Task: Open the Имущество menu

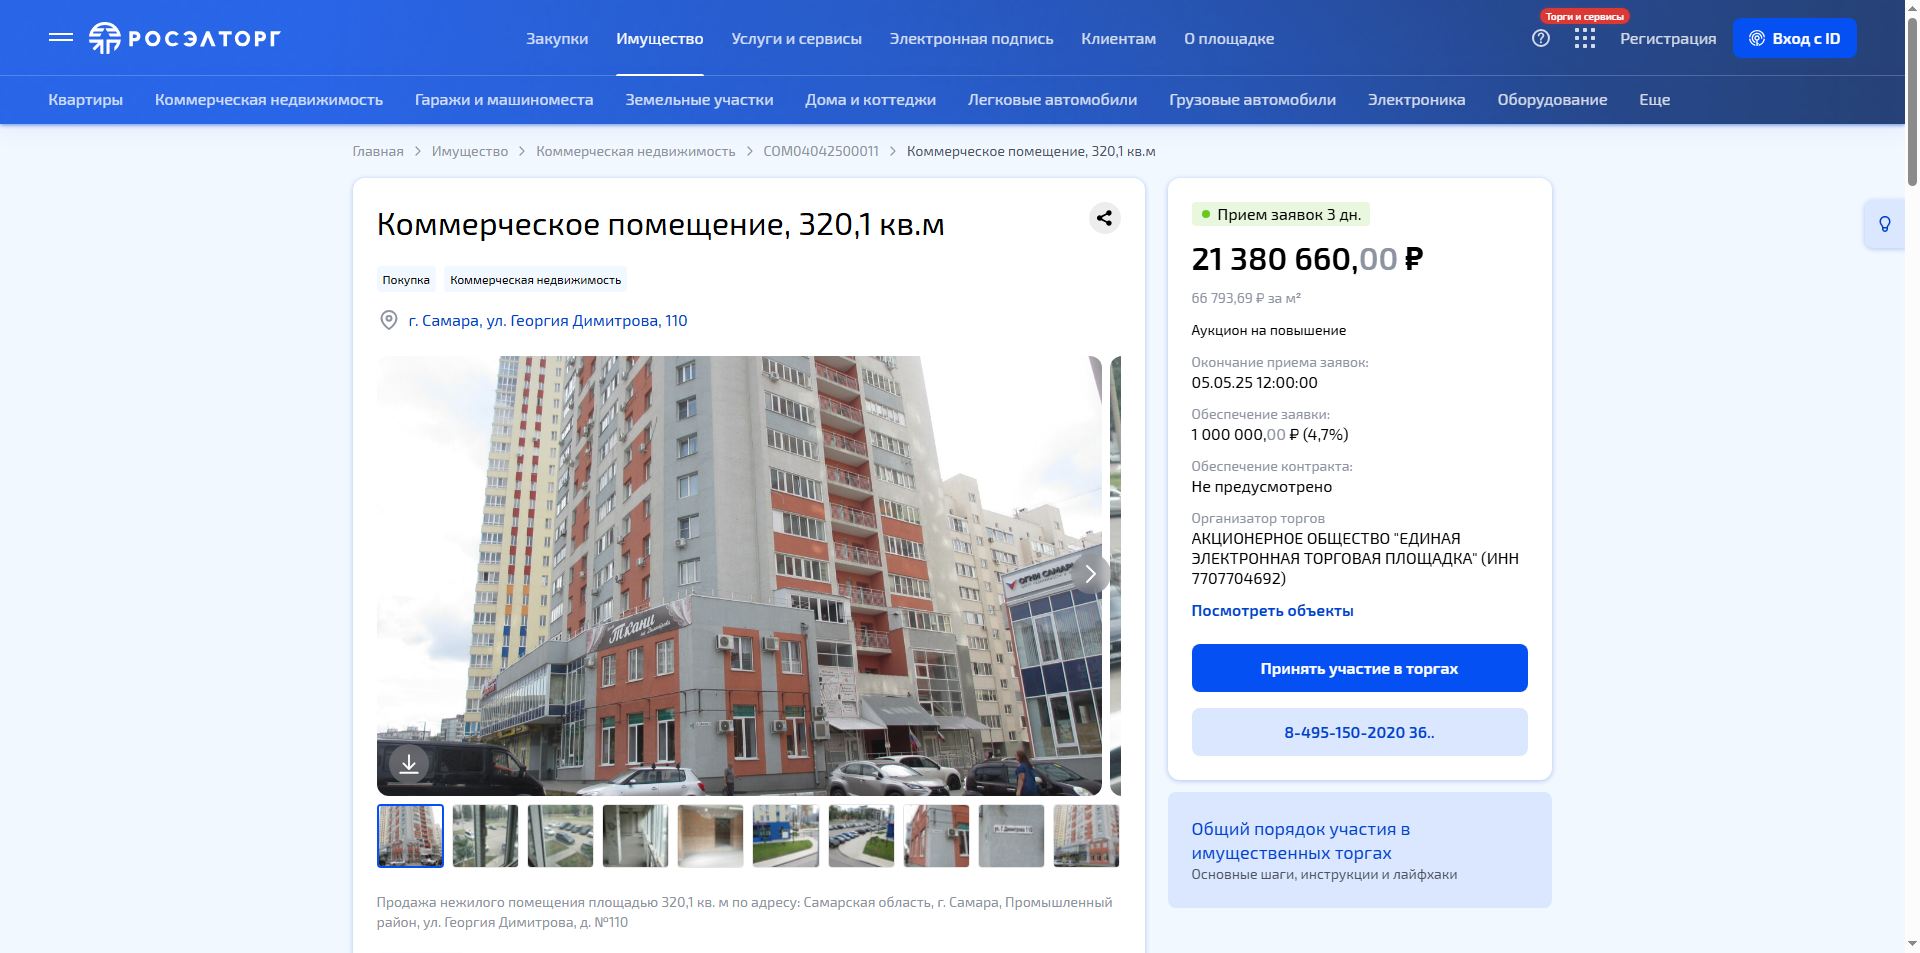Action: coord(660,39)
